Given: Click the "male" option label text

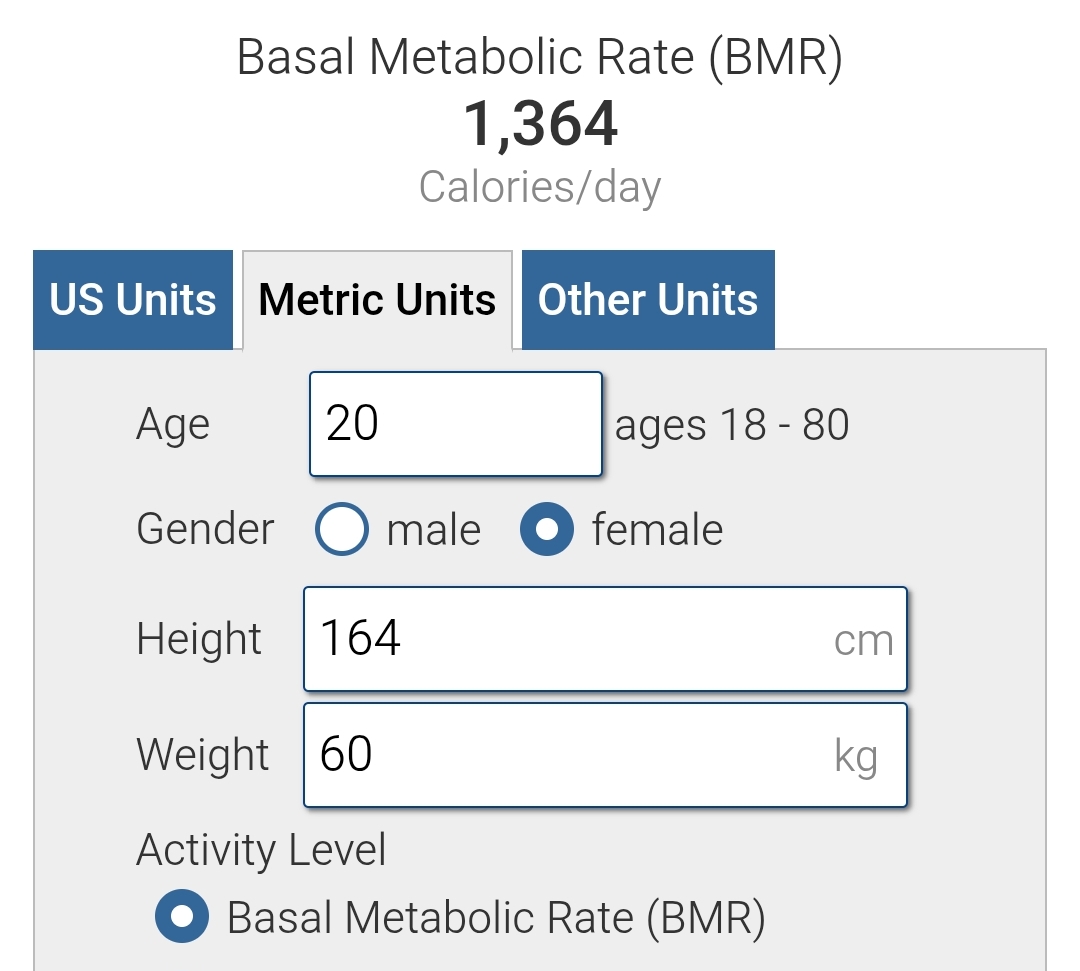Looking at the screenshot, I should click(433, 530).
